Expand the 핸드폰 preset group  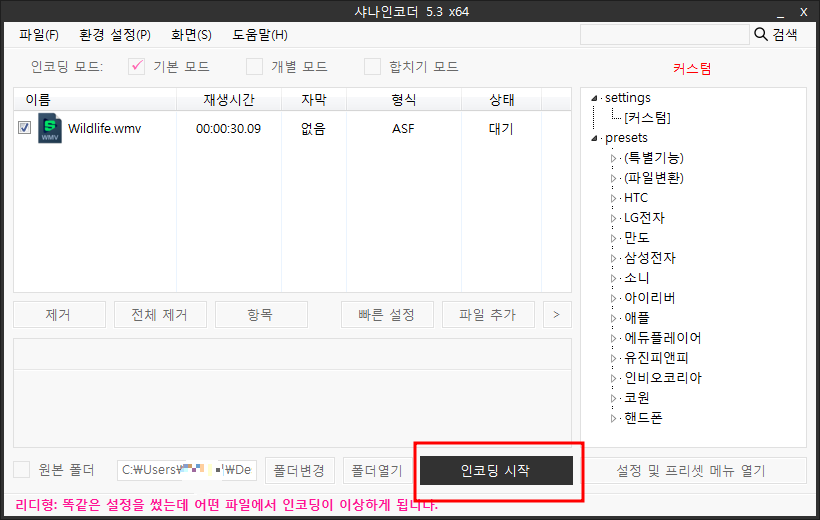click(x=613, y=418)
